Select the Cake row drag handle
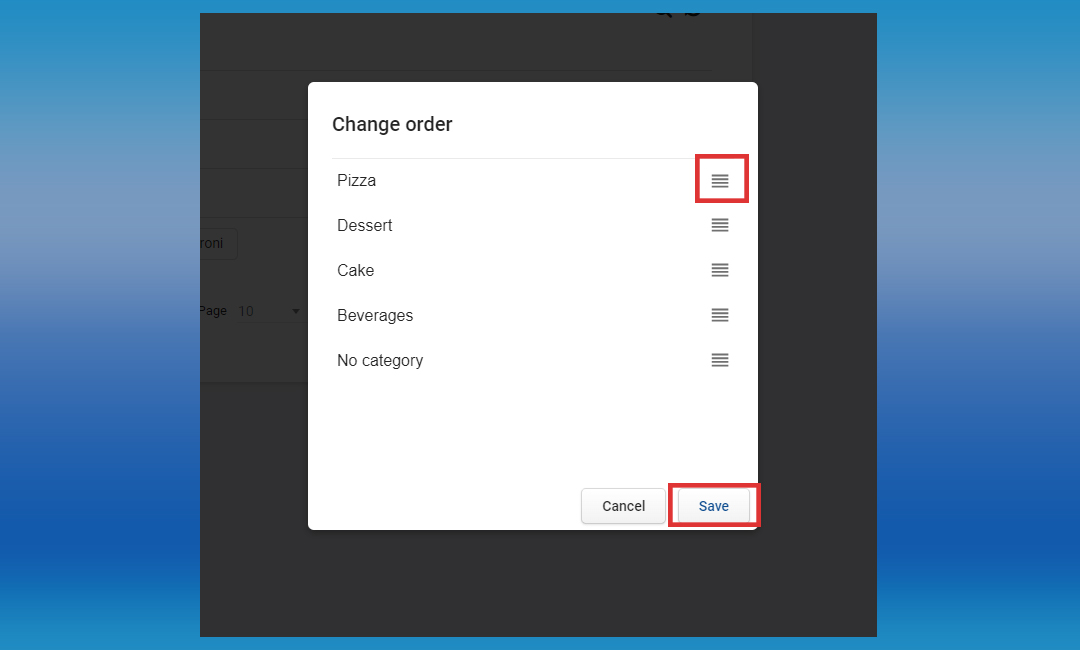This screenshot has height=650, width=1080. [x=720, y=271]
